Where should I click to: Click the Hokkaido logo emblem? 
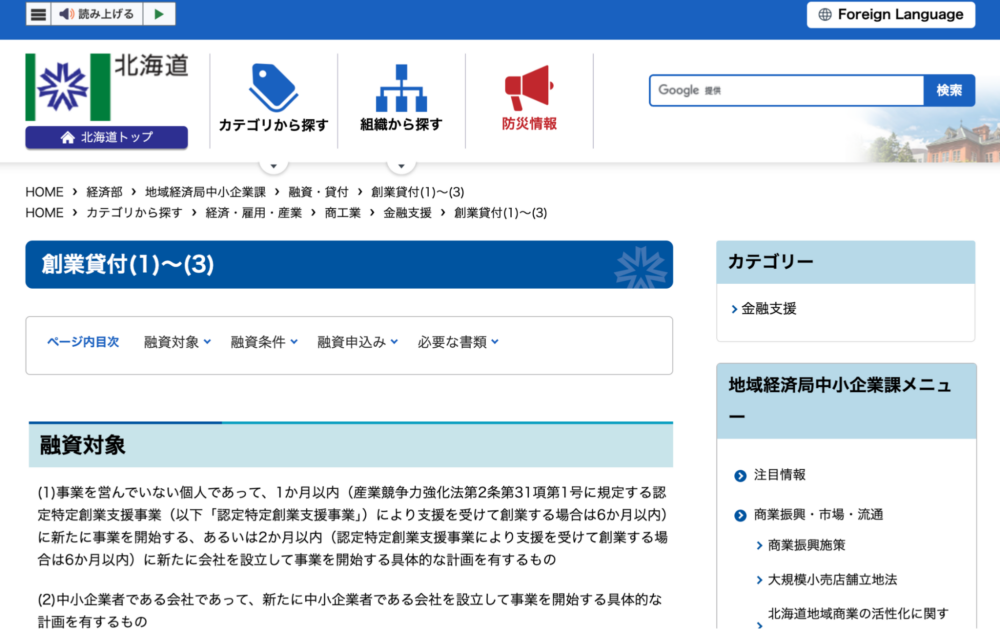[x=67, y=87]
